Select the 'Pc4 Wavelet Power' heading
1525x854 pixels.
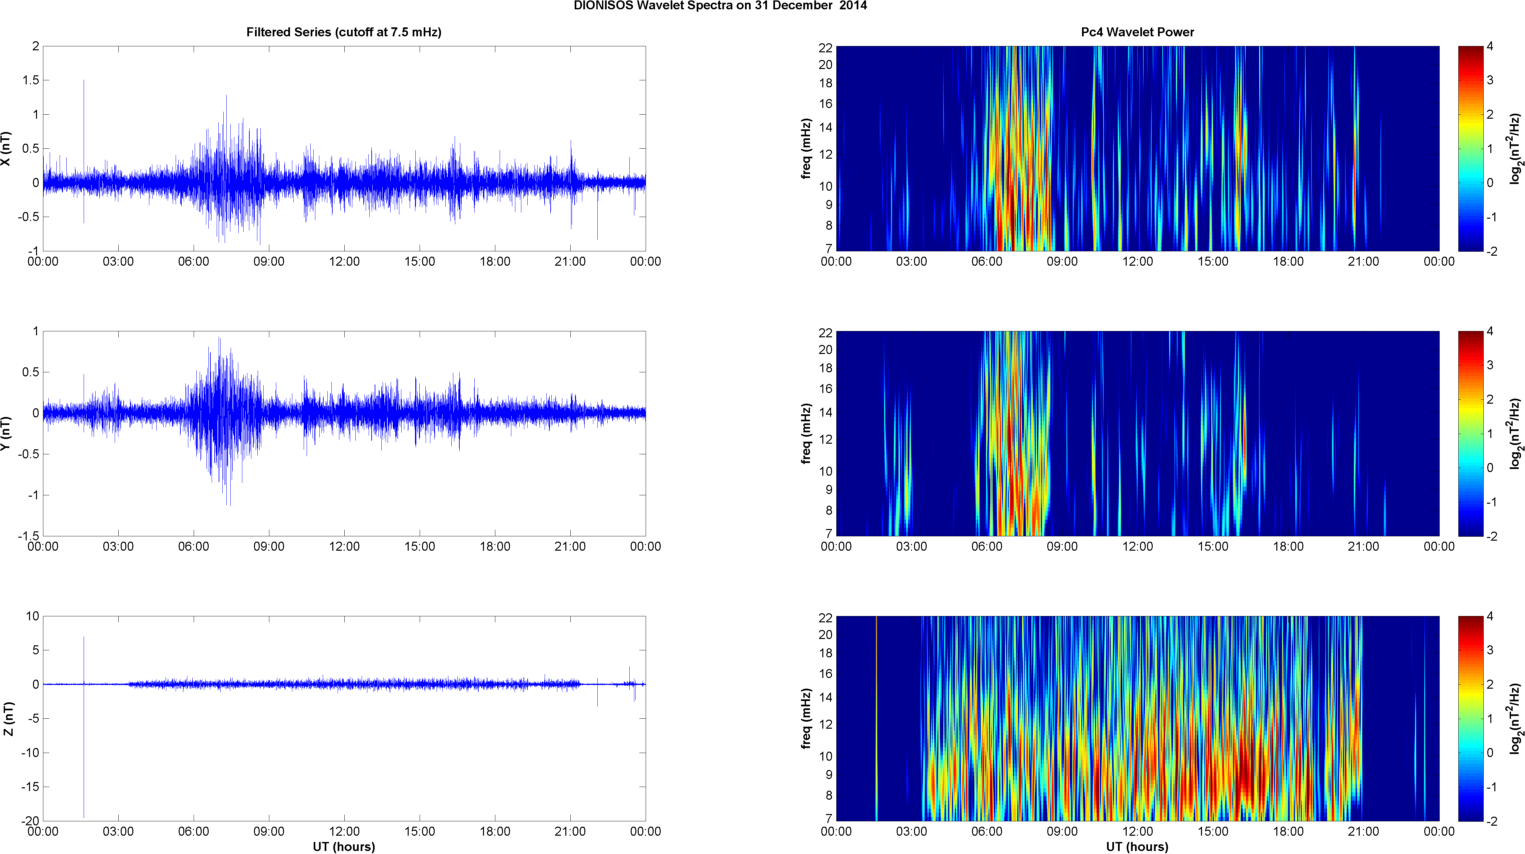(1137, 32)
